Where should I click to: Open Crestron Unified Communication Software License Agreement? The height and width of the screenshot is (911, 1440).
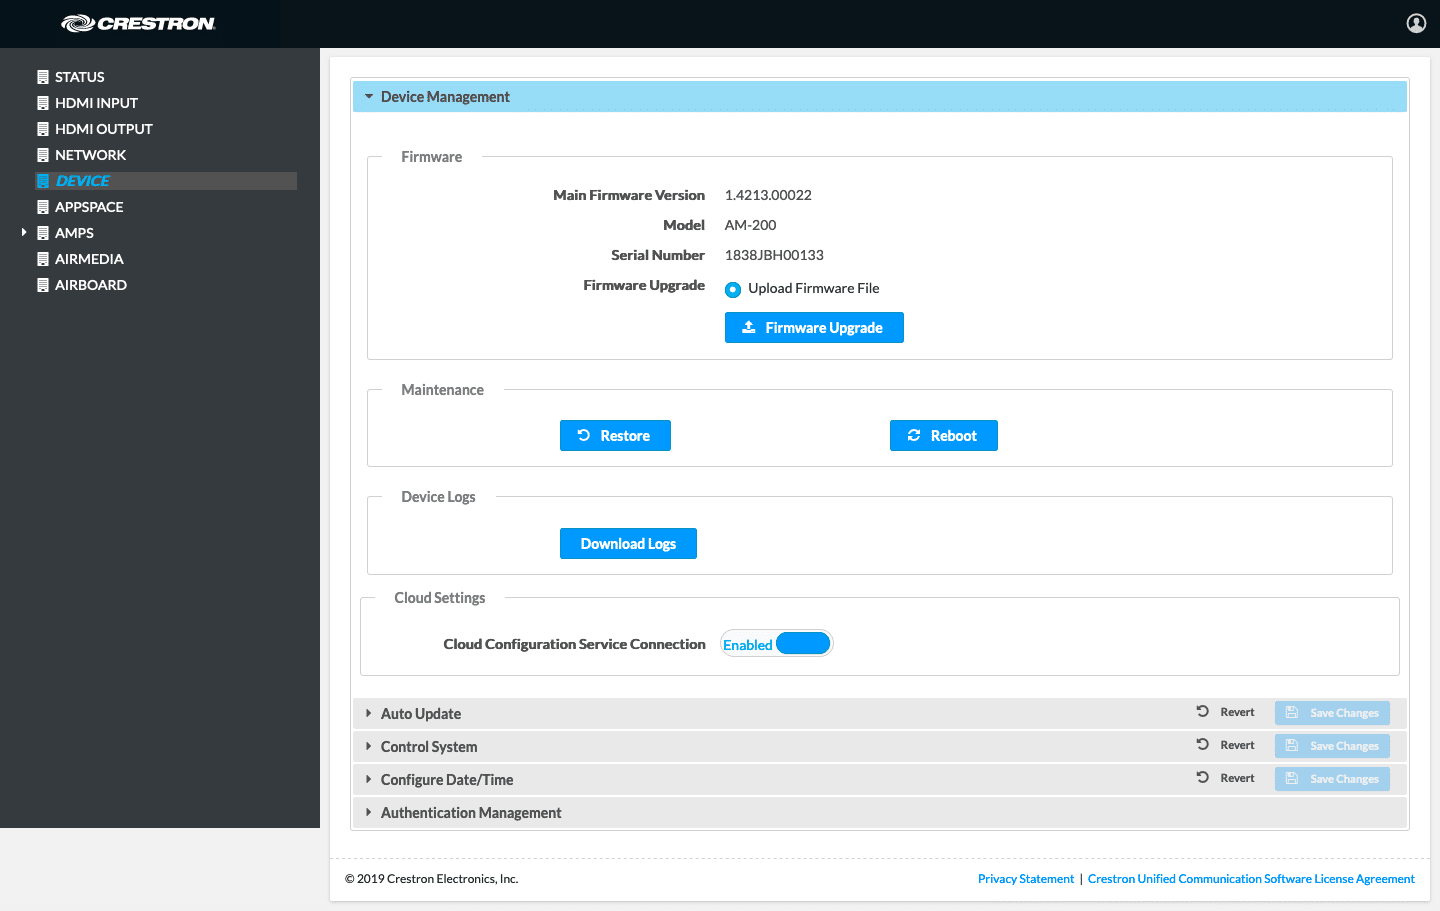coord(1251,879)
